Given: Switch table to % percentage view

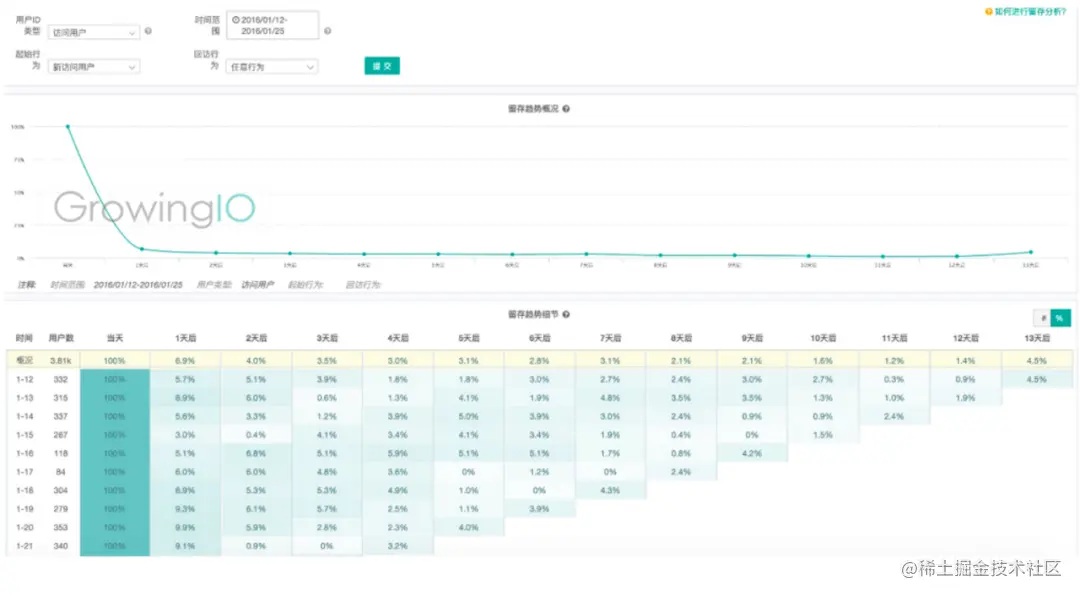Looking at the screenshot, I should [1061, 317].
